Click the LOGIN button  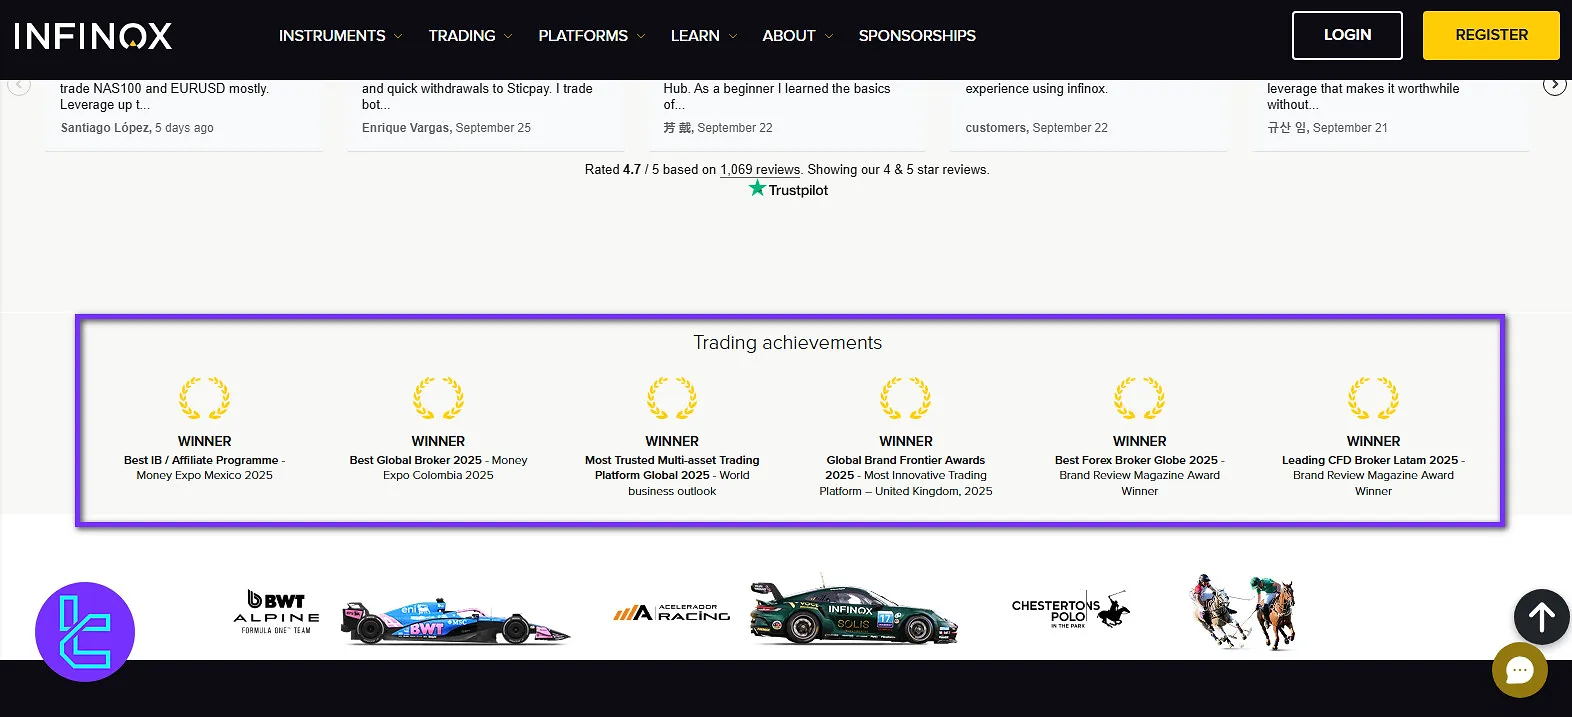coord(1347,35)
